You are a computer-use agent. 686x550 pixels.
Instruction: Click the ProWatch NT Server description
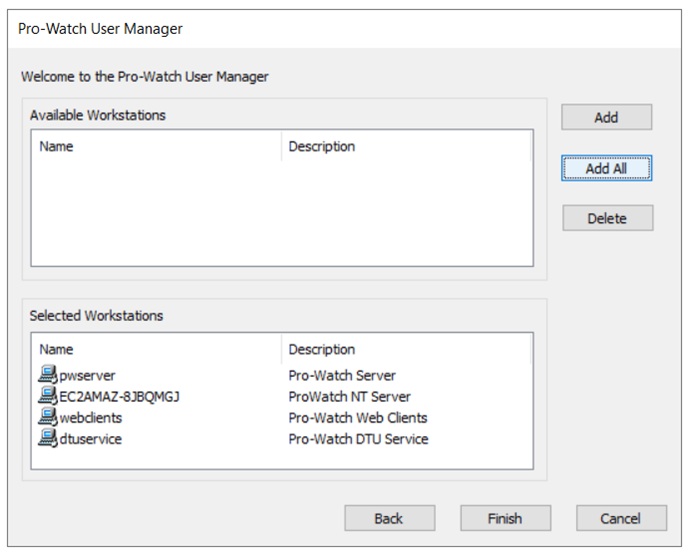pos(350,396)
